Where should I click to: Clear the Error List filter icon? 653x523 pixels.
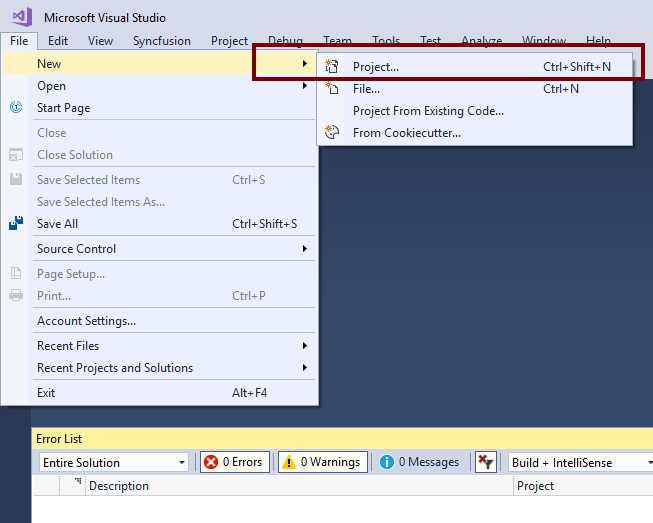click(x=486, y=462)
